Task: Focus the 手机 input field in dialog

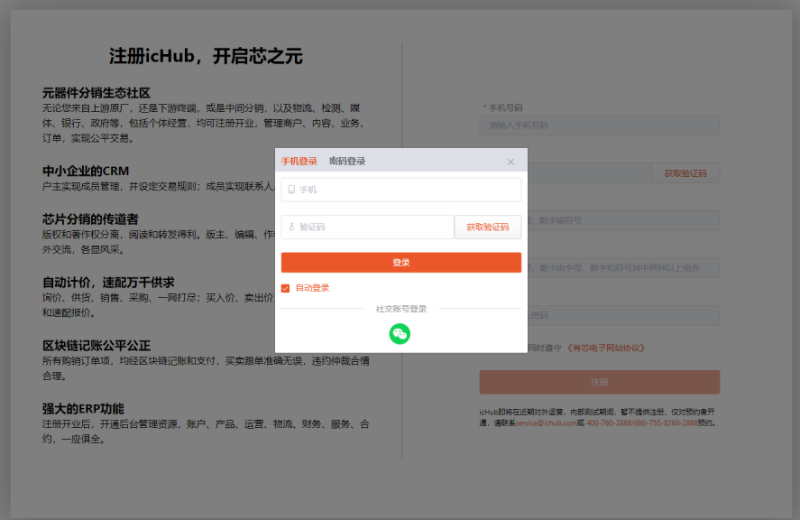Action: [x=401, y=190]
